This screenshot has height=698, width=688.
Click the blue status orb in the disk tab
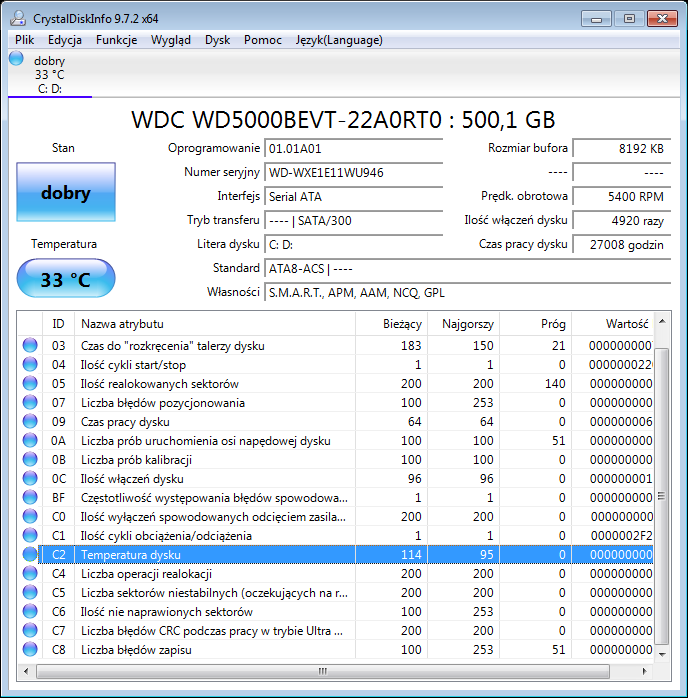pyautogui.click(x=16, y=59)
